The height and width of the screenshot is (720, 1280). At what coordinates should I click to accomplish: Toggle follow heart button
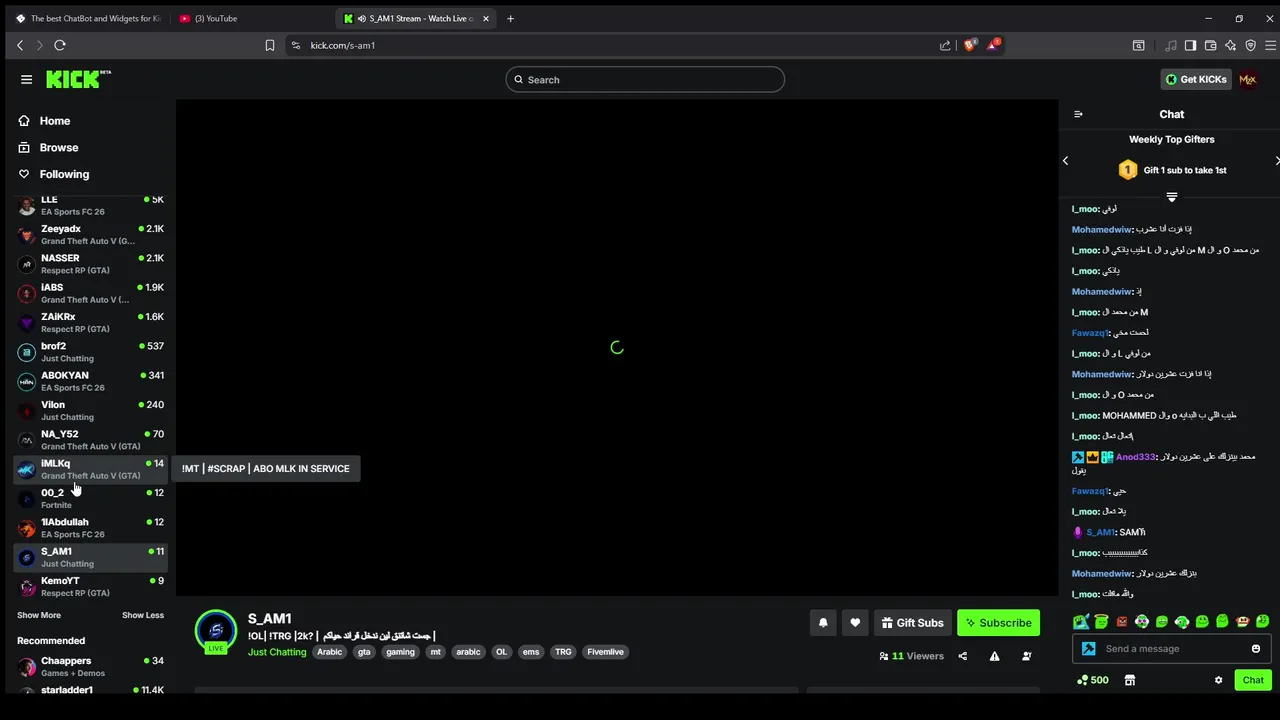pyautogui.click(x=855, y=622)
